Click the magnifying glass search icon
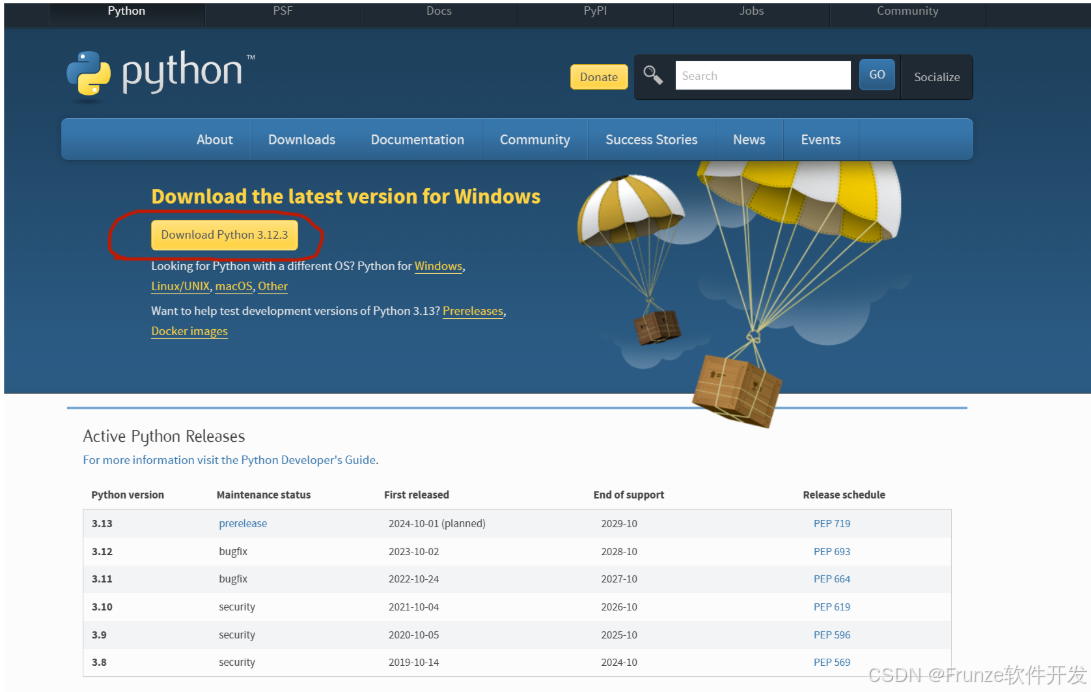Image resolution: width=1091 pixels, height=692 pixels. pos(653,75)
